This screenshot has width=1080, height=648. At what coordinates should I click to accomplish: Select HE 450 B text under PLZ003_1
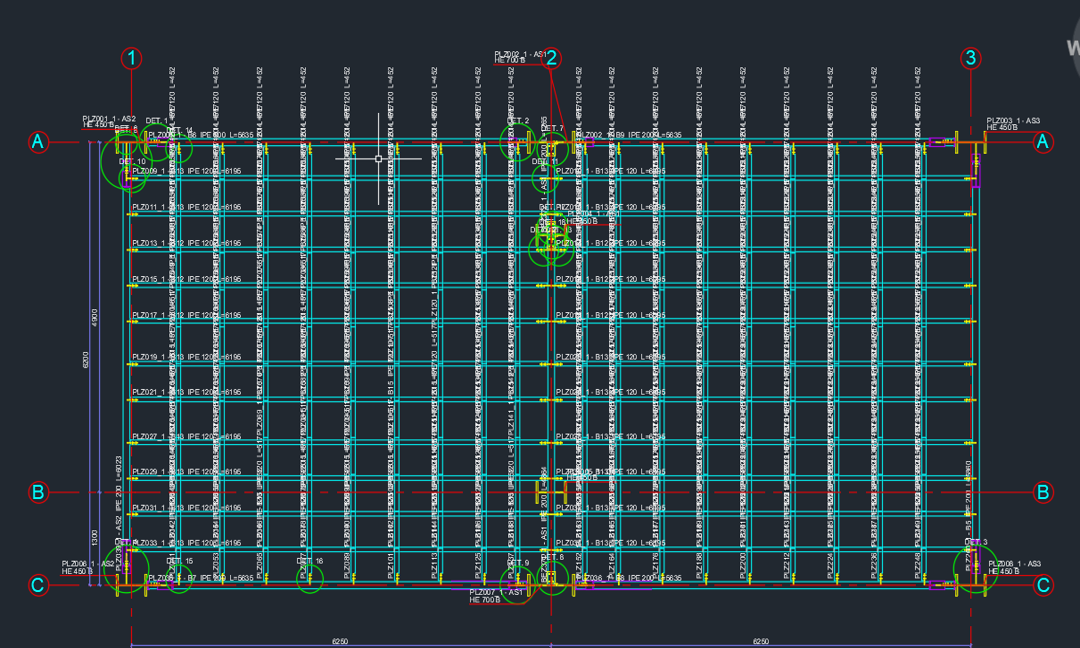click(1002, 128)
